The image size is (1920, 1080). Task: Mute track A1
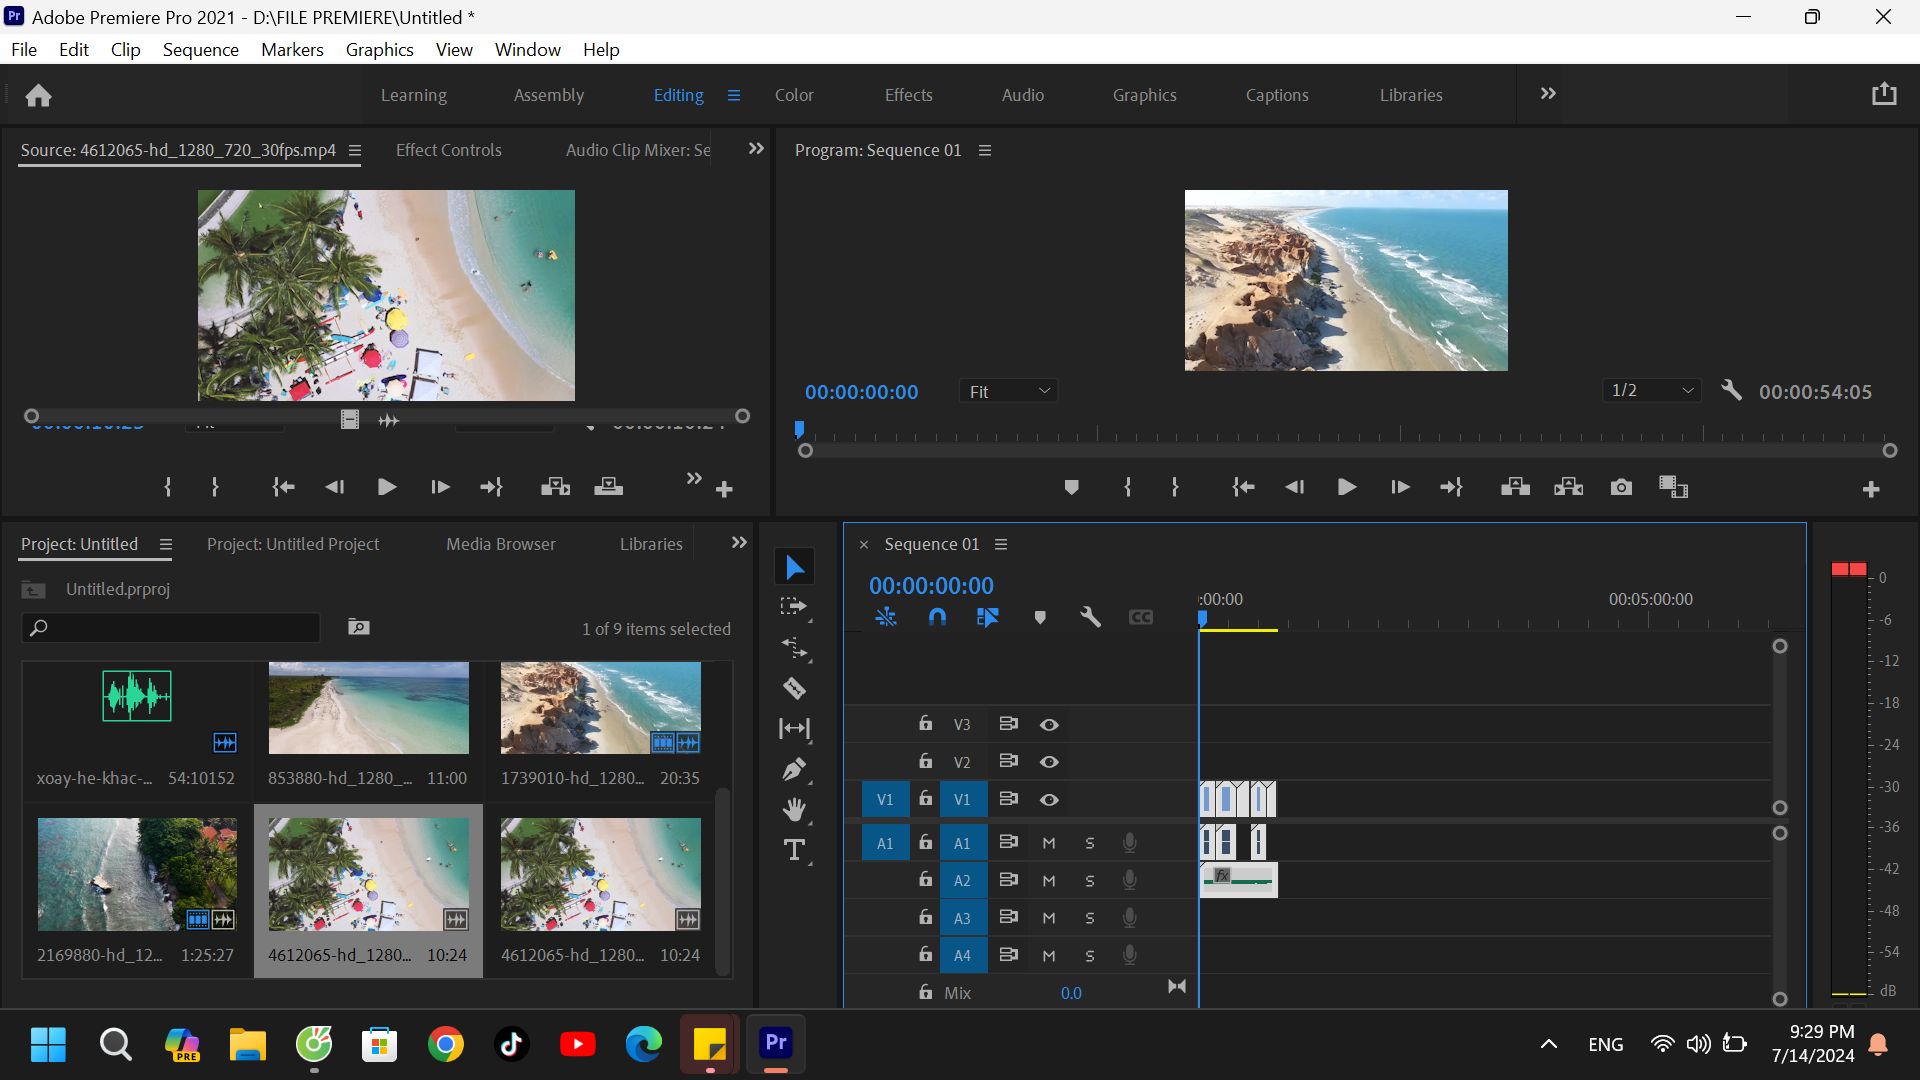(1049, 843)
